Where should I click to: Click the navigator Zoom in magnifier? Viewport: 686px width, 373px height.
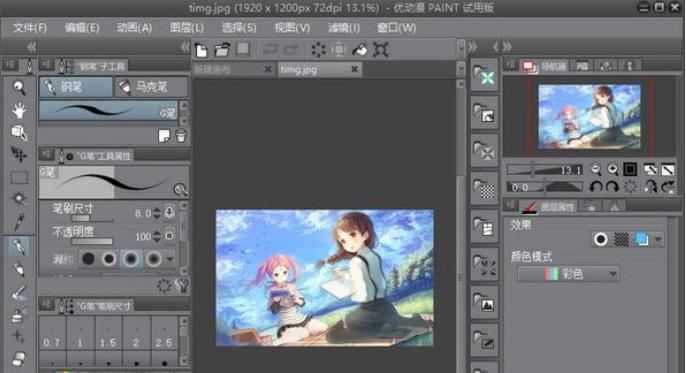pyautogui.click(x=612, y=169)
